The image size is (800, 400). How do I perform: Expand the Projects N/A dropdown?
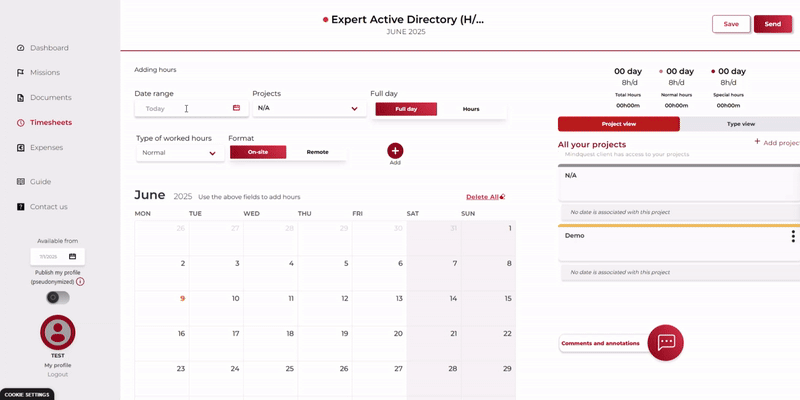pos(309,108)
